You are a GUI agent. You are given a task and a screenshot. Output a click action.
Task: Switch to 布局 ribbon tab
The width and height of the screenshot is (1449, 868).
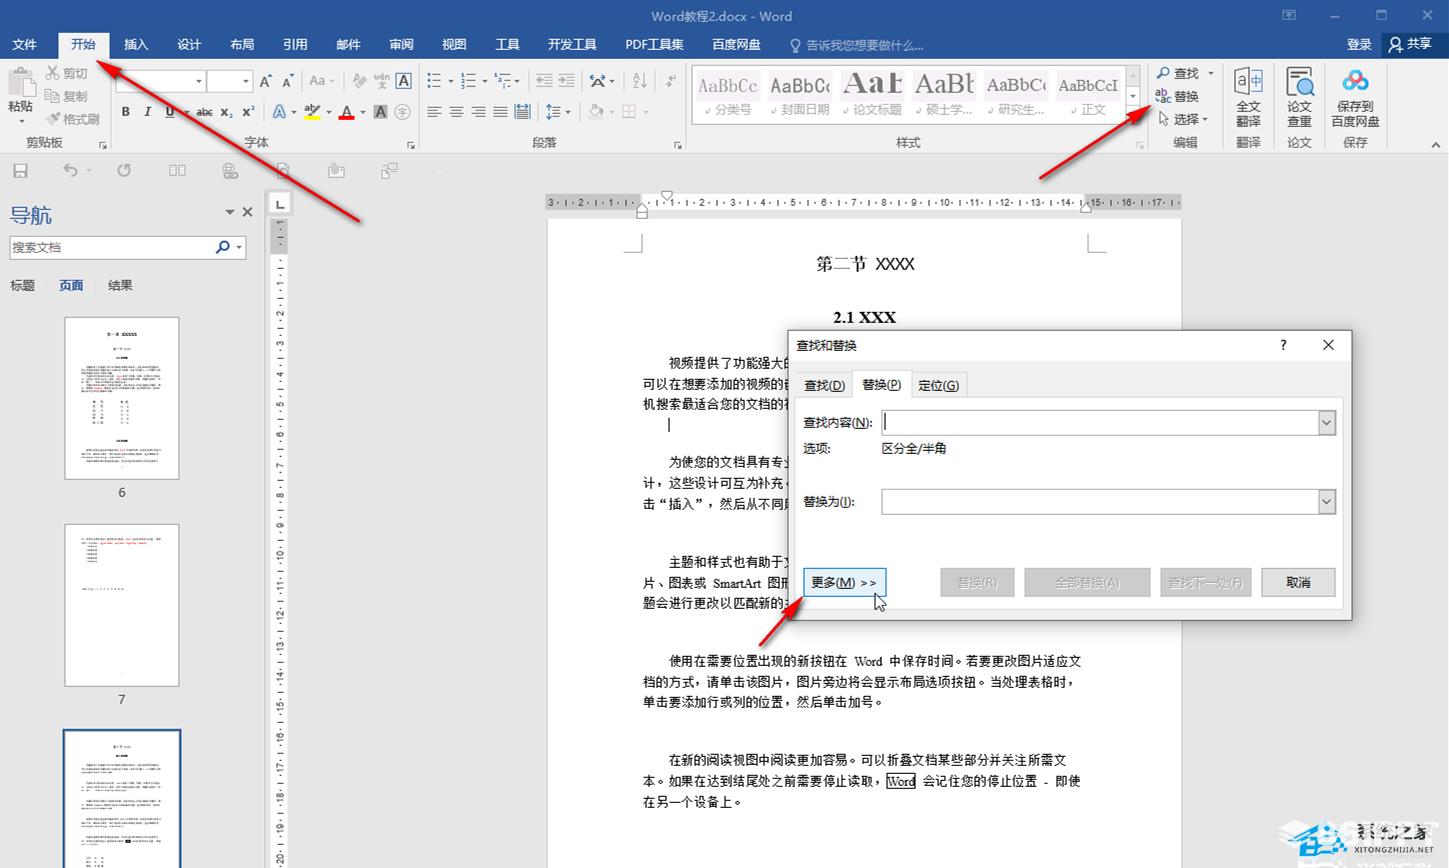click(x=242, y=44)
